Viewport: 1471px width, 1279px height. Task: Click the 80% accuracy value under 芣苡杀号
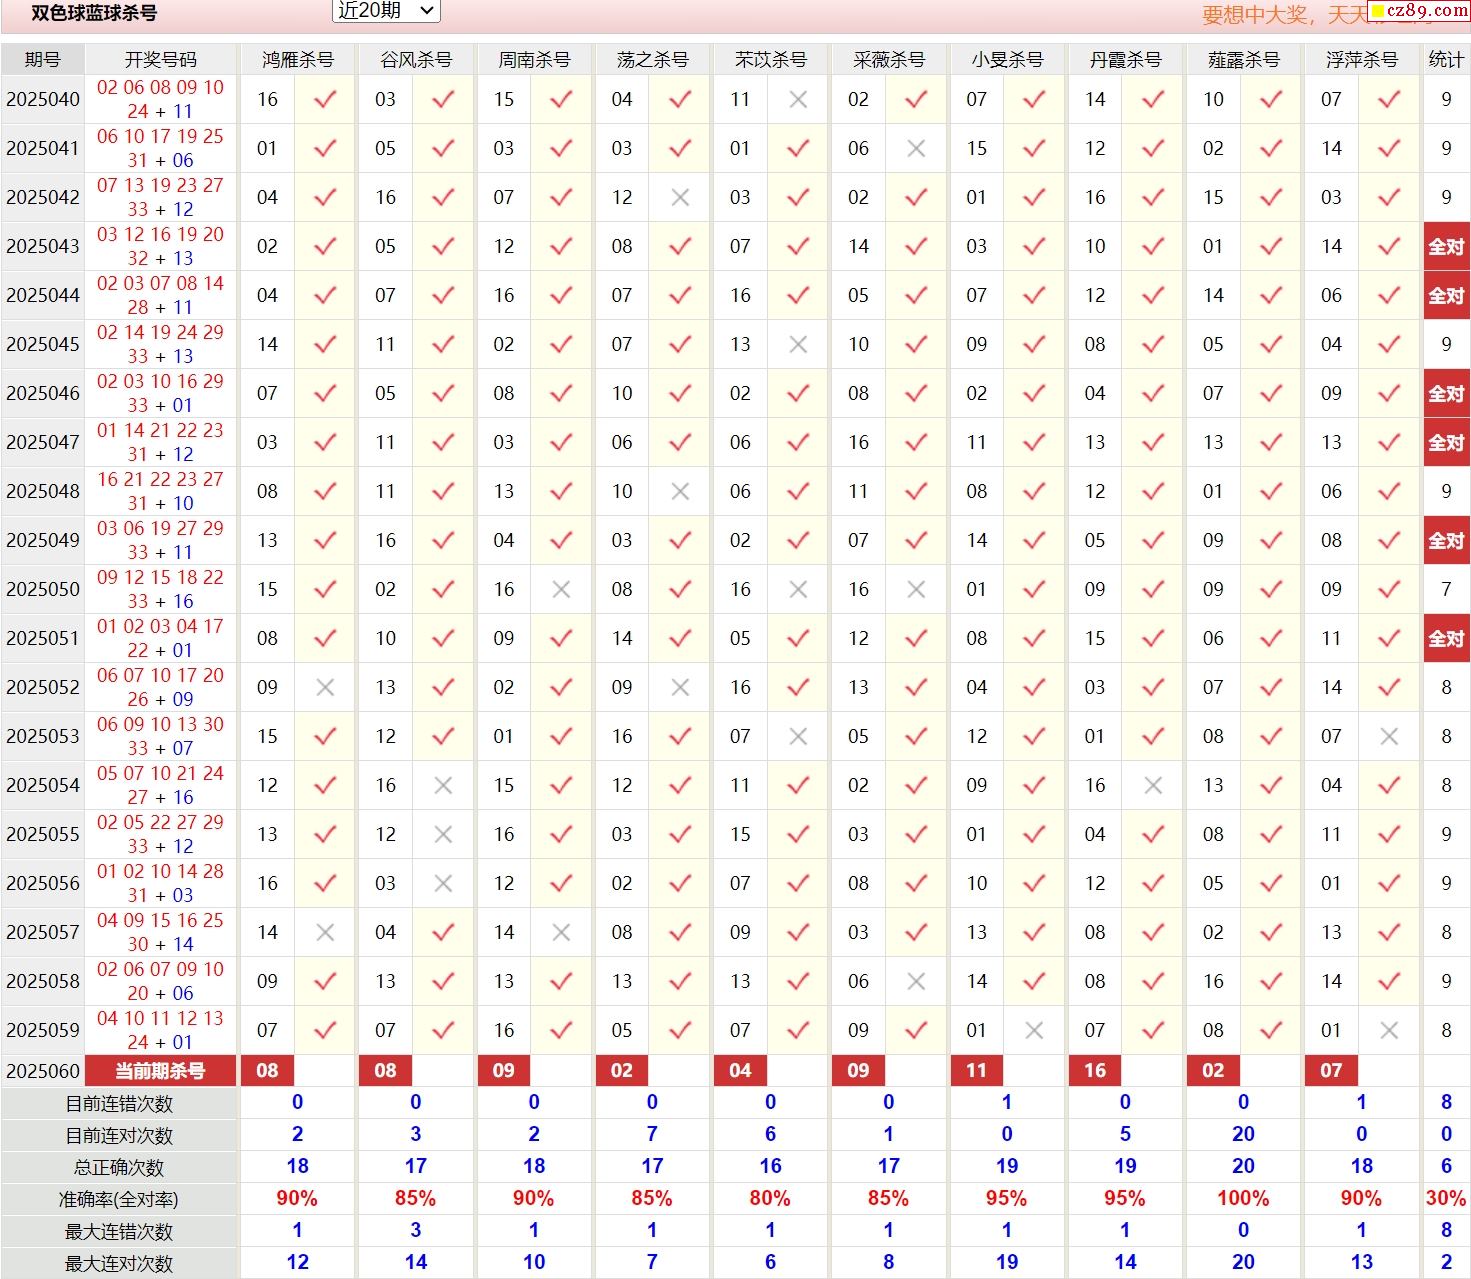(770, 1198)
